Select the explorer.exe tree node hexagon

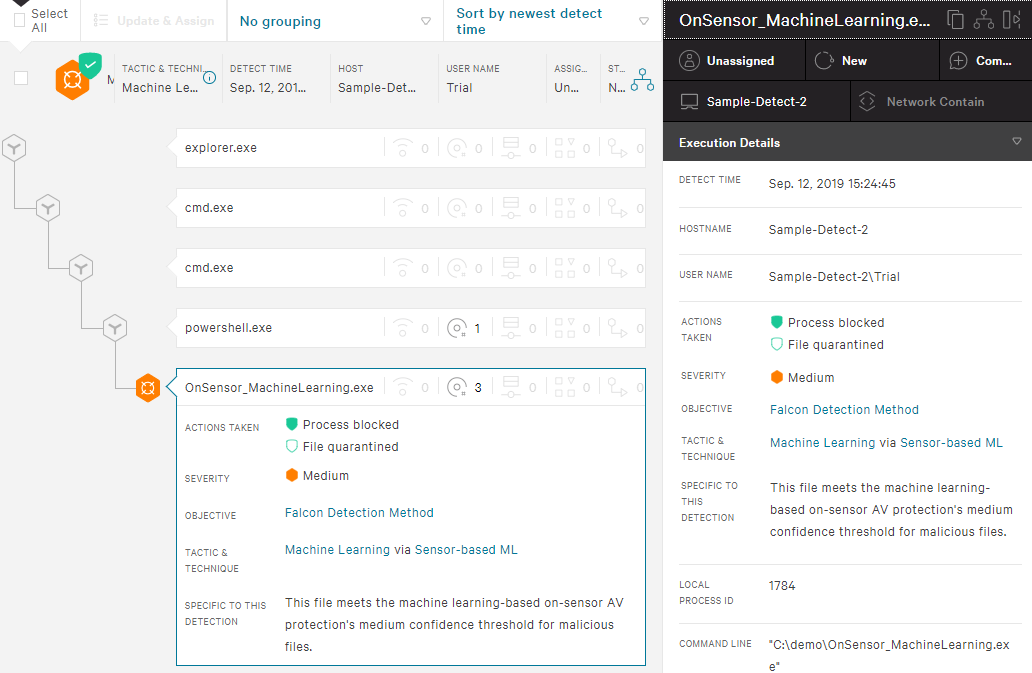[x=14, y=148]
